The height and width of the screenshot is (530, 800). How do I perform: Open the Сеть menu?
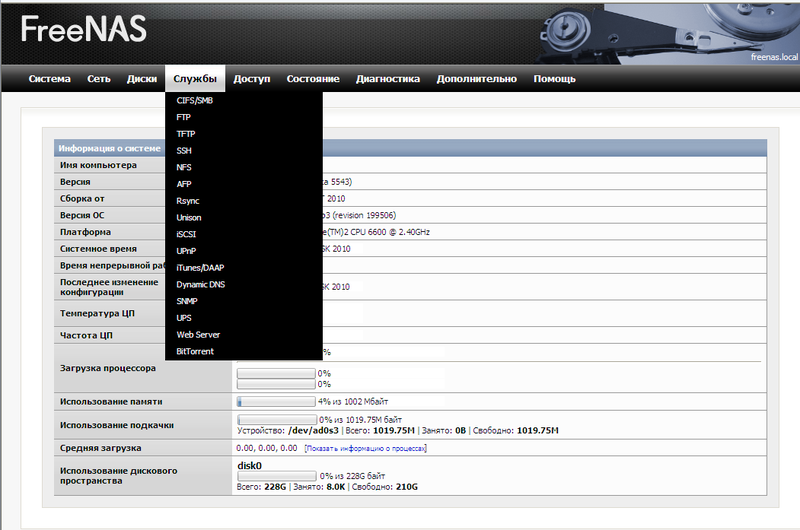pos(98,79)
